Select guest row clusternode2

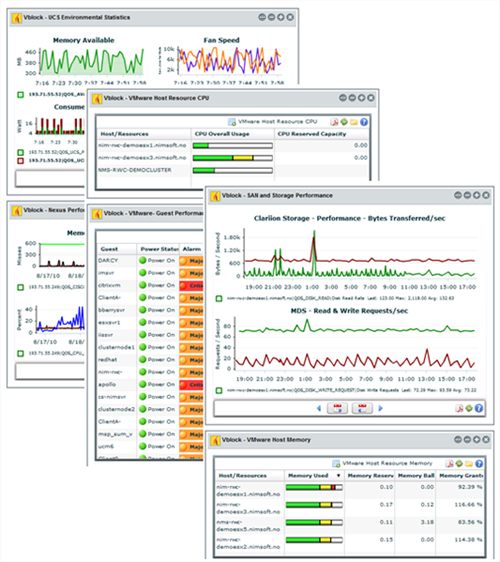point(150,409)
